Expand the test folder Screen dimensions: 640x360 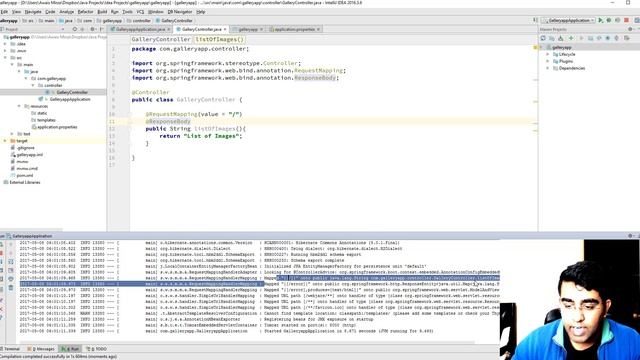(x=12, y=134)
